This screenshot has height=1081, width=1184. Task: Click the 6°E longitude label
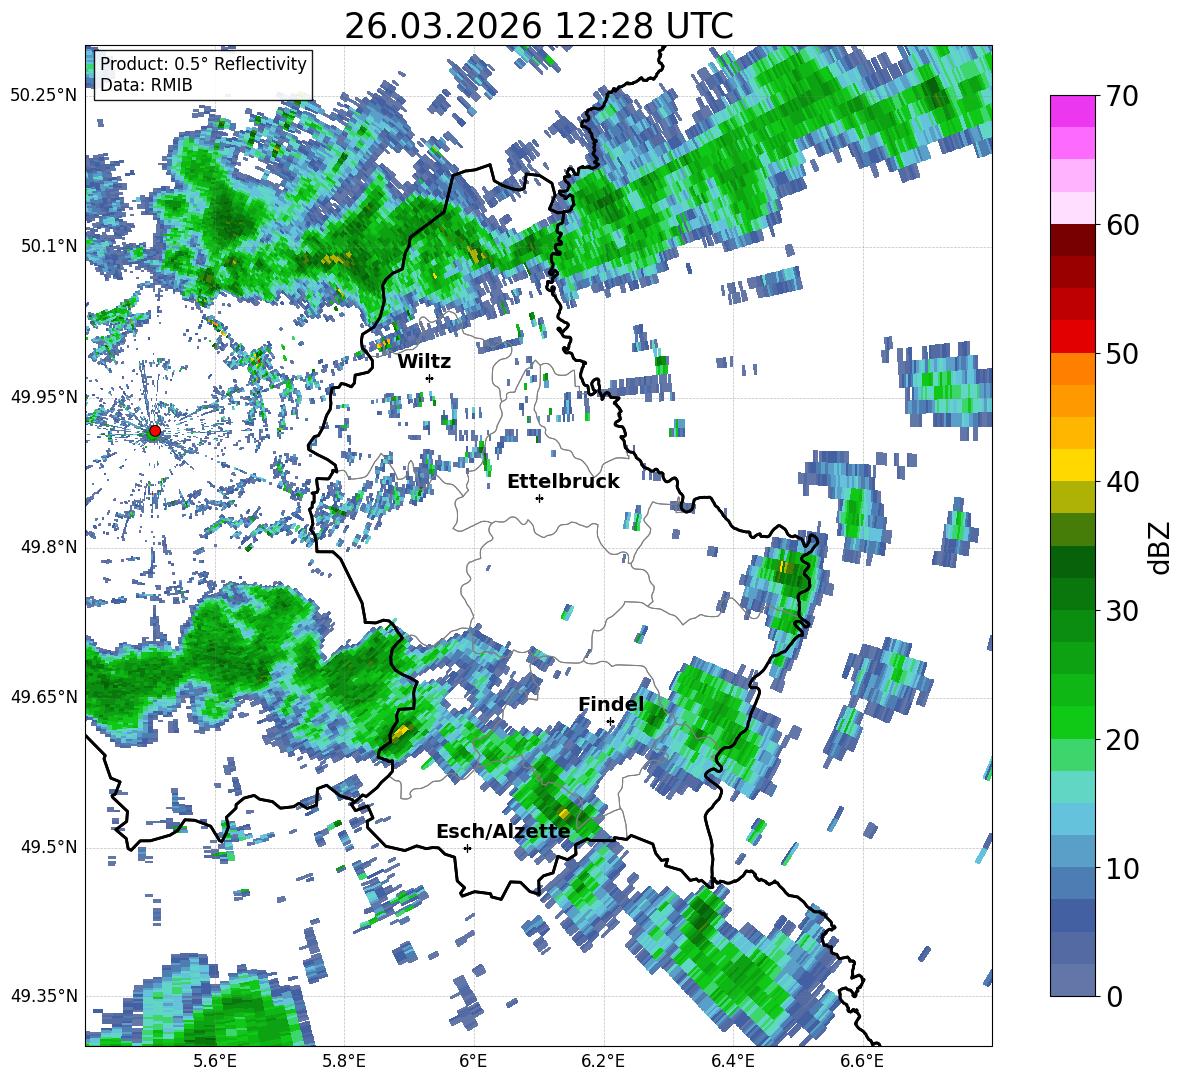[473, 1061]
